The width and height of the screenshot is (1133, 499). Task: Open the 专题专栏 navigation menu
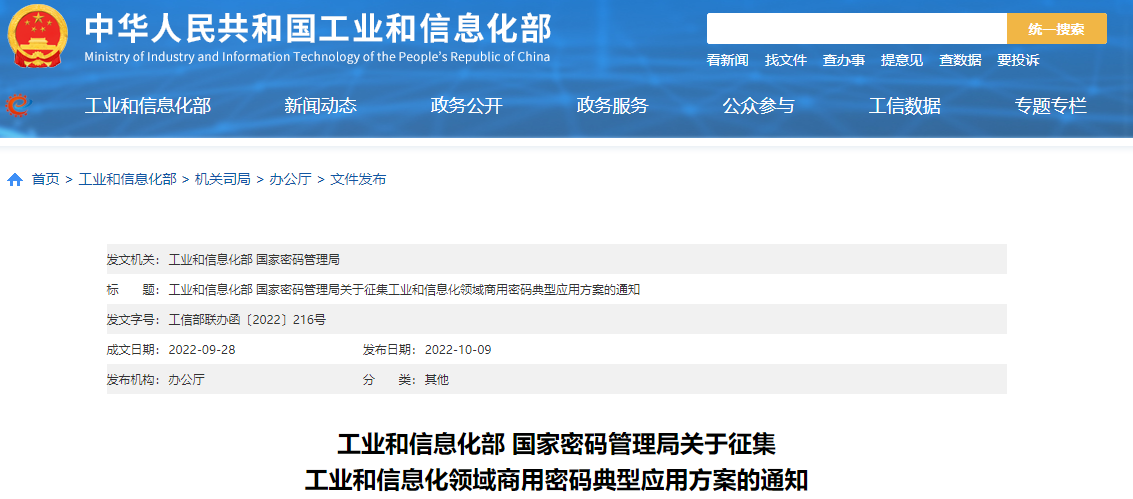(x=1051, y=106)
